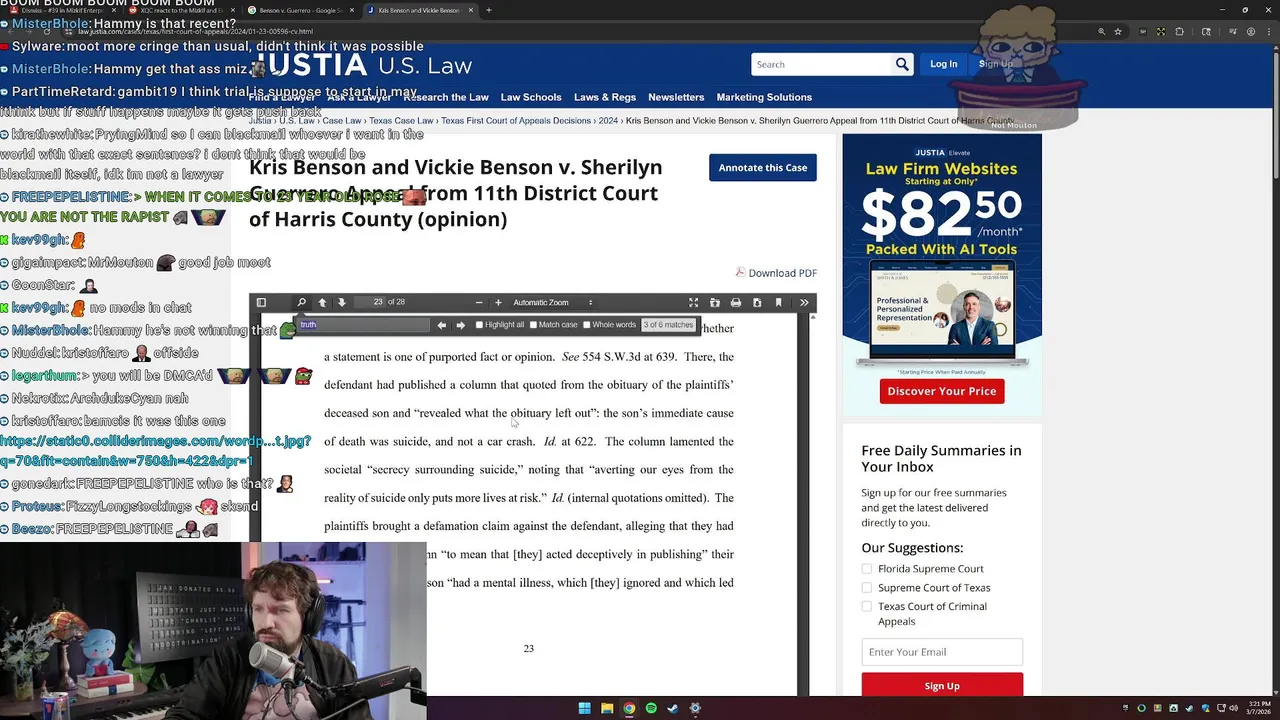Open the Automatic Zoom dropdown
Screen dimensions: 1280x720
[x=552, y=302]
